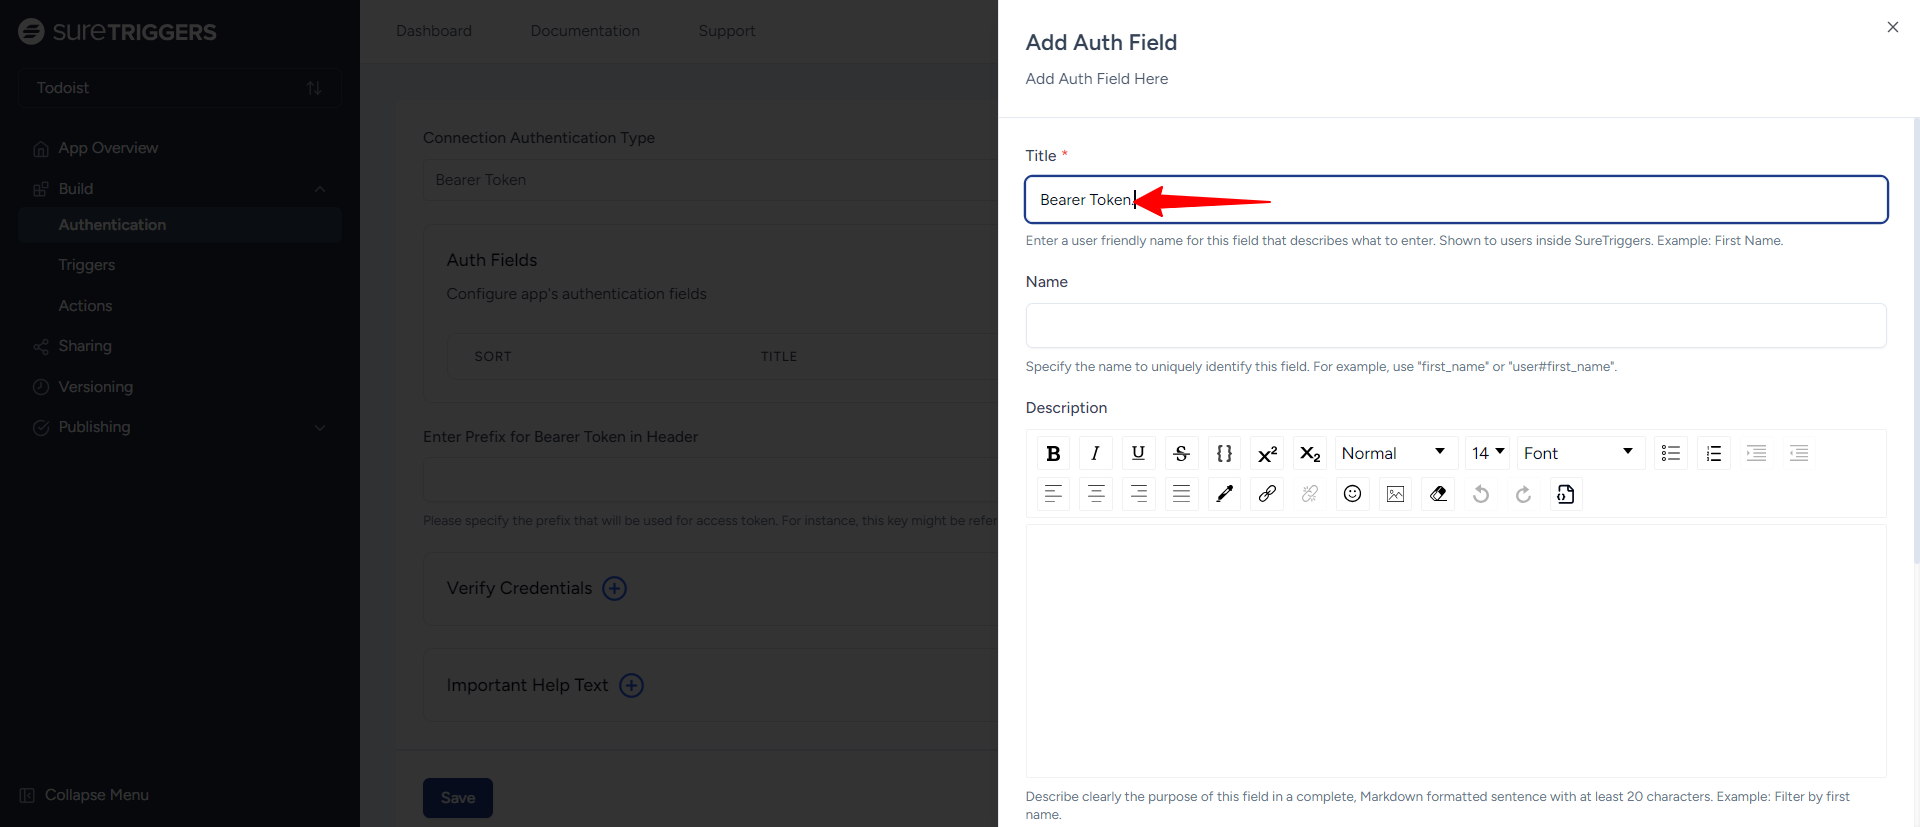The width and height of the screenshot is (1920, 827).
Task: Toggle underline formatting
Action: [x=1138, y=453]
